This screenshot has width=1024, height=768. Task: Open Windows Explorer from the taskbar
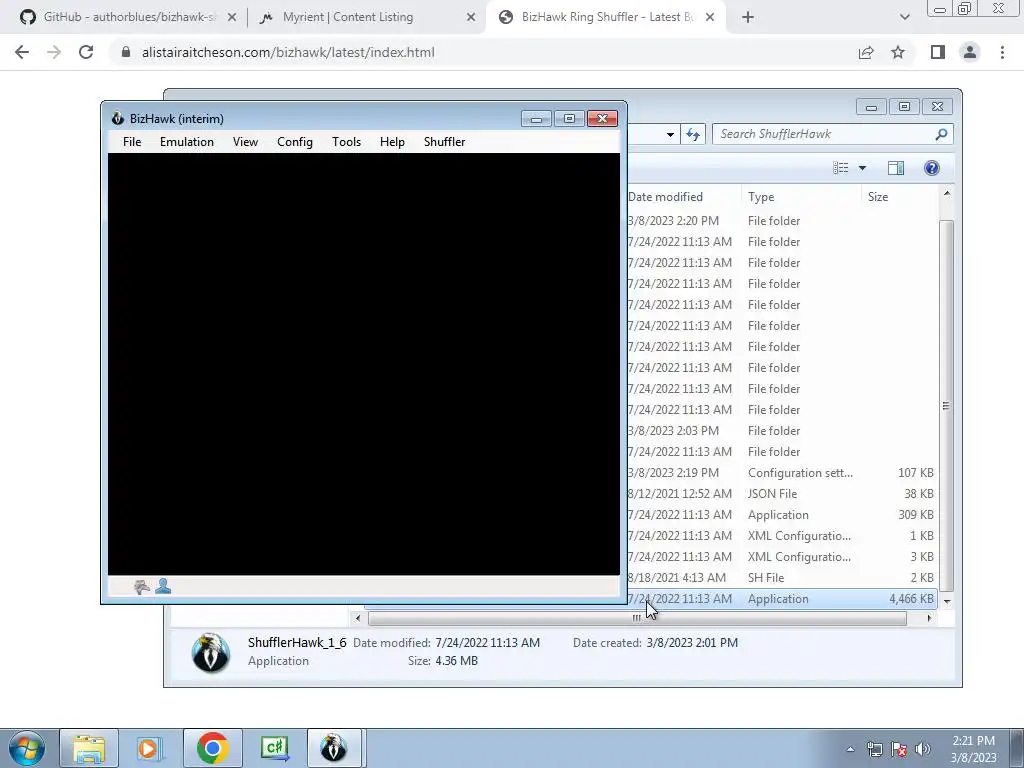click(89, 748)
